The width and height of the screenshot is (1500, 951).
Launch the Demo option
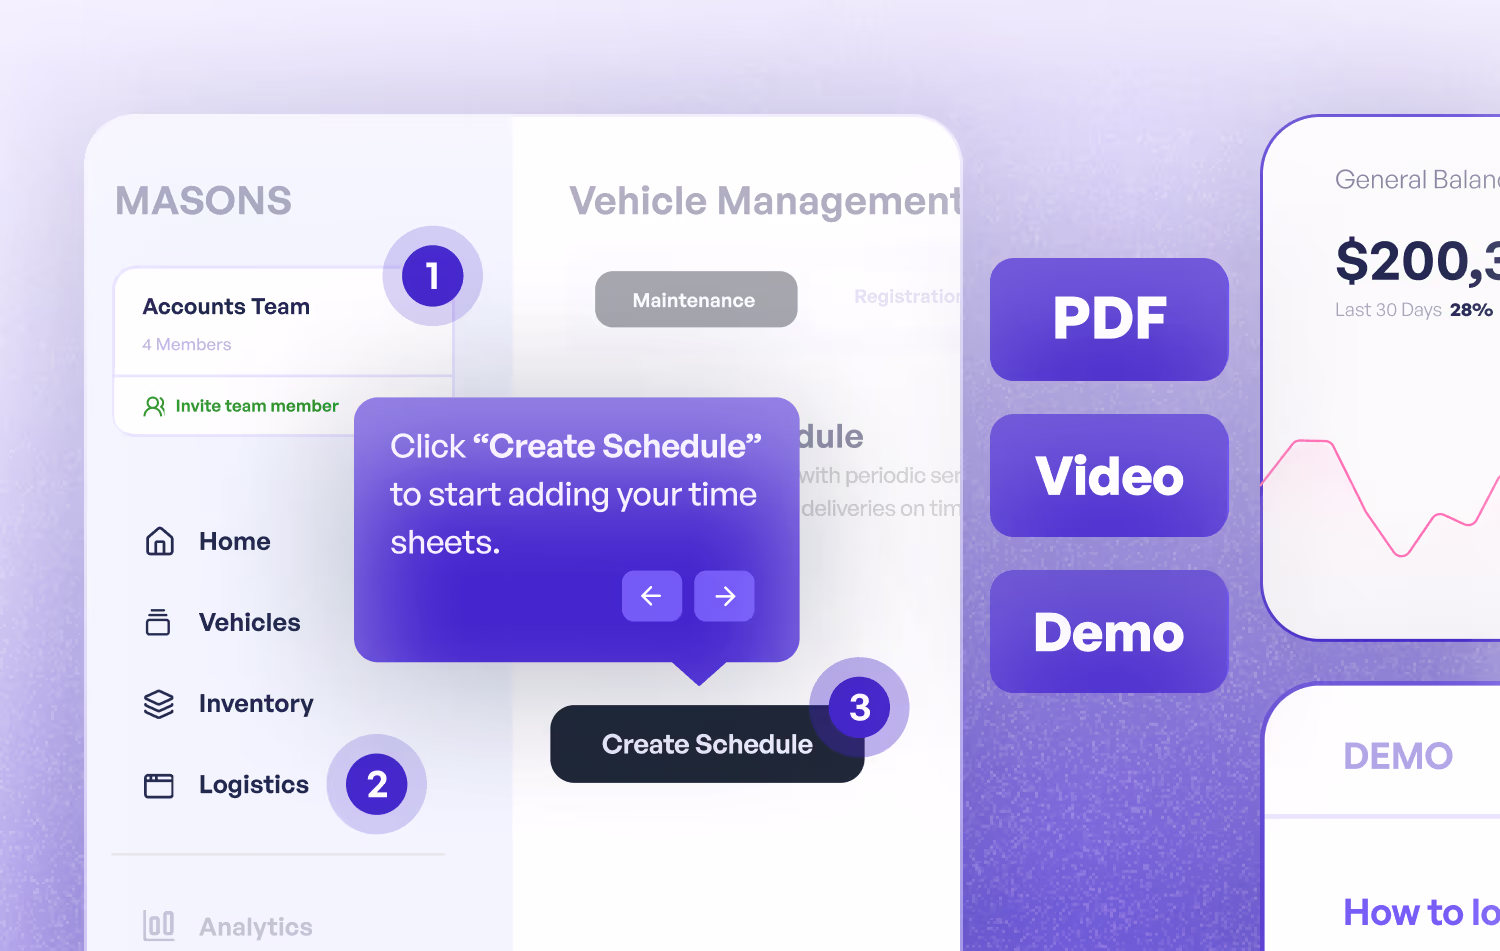(1108, 631)
